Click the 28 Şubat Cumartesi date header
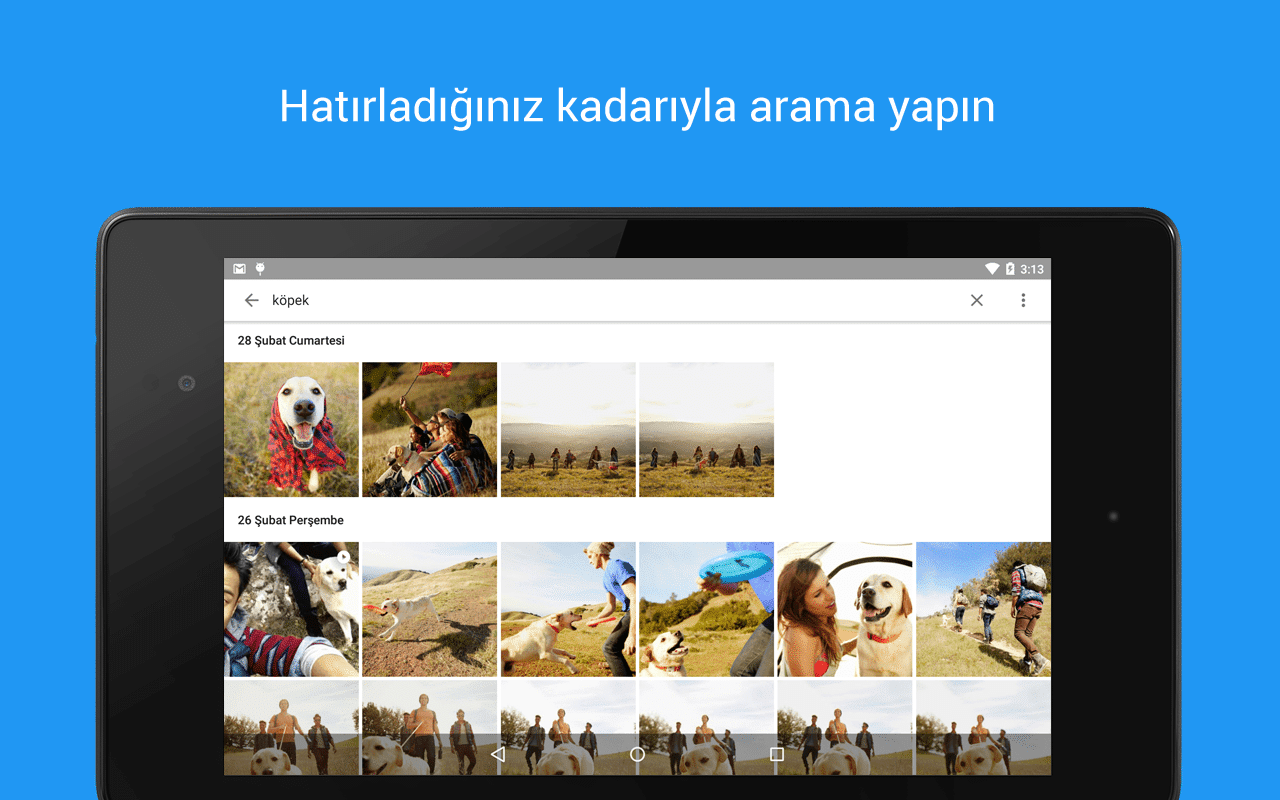 click(291, 341)
